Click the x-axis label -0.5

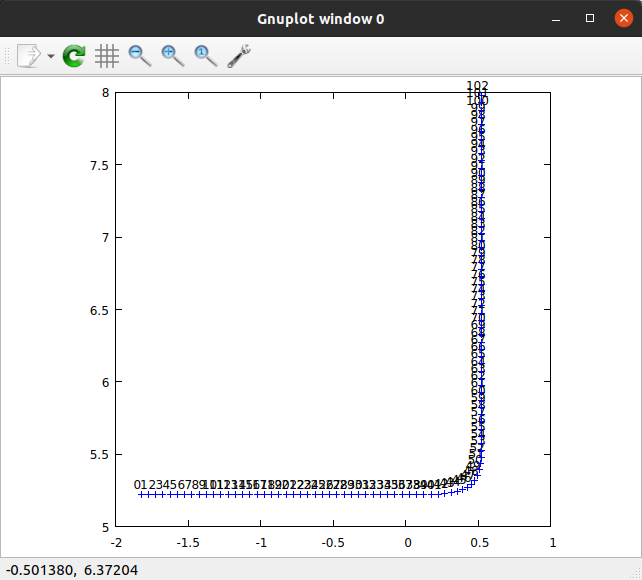(x=333, y=543)
